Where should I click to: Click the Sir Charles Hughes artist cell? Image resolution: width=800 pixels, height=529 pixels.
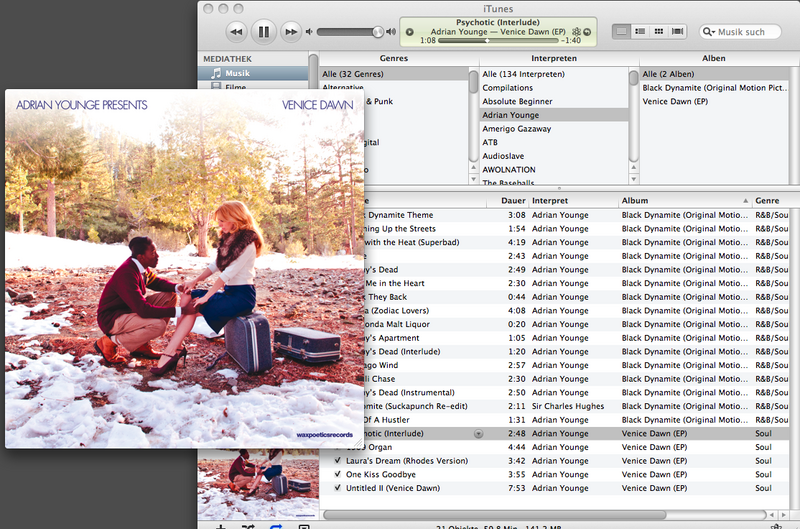[x=568, y=406]
